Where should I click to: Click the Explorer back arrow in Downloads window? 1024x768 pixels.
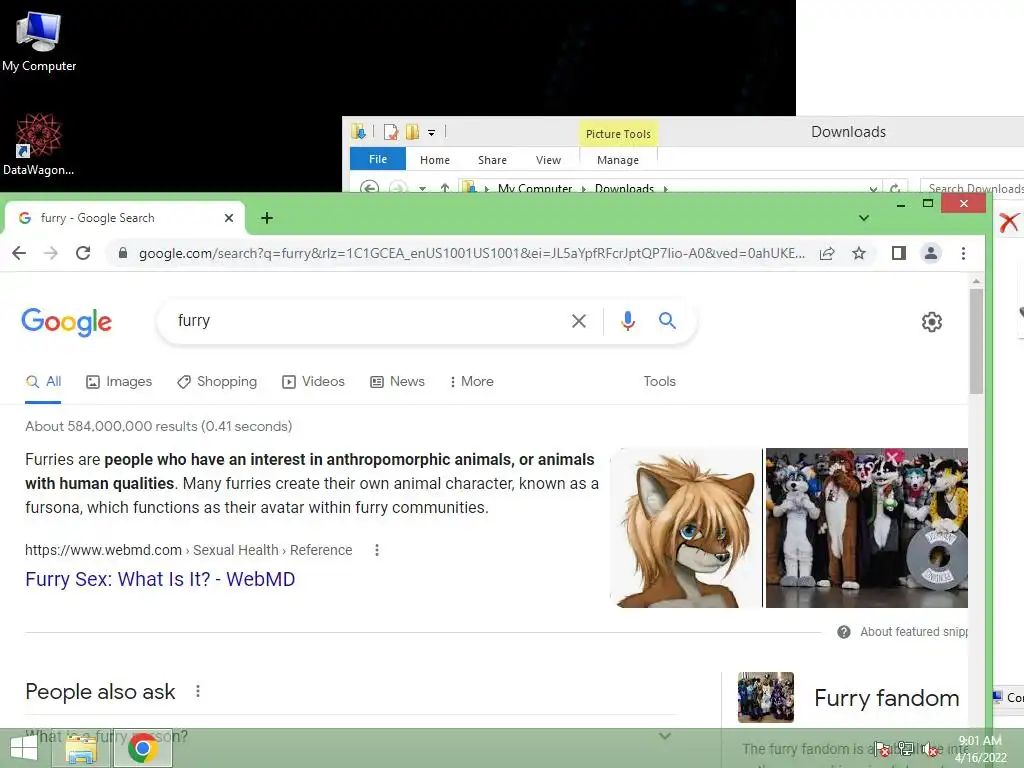[370, 188]
